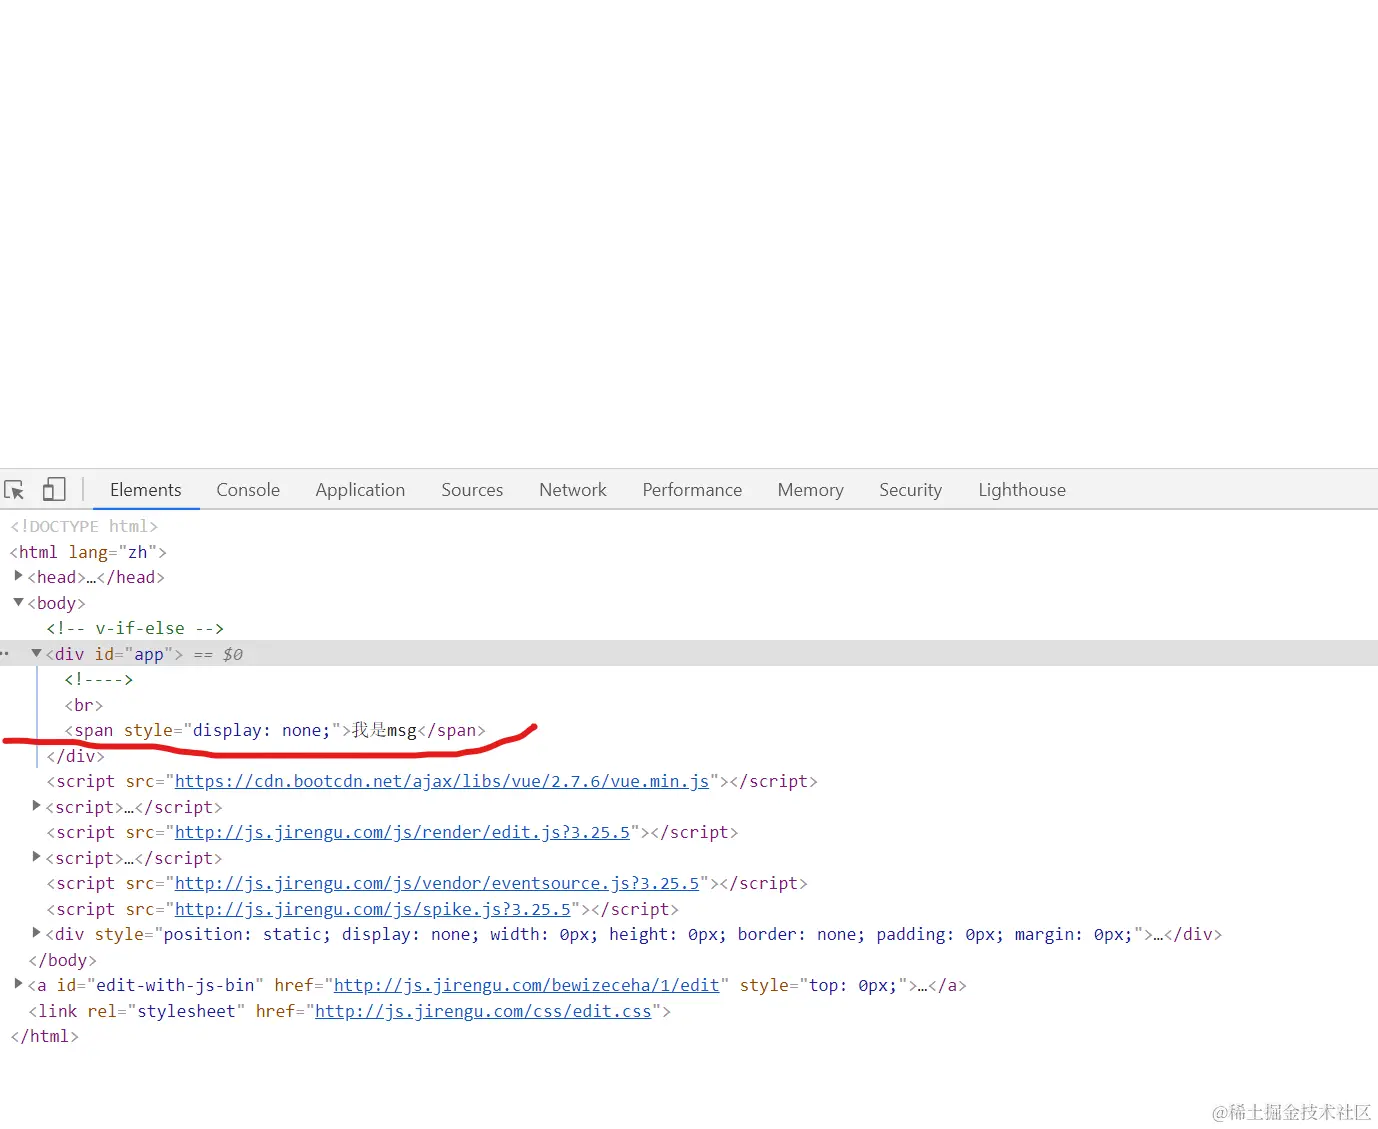Switch to the Sources tab
Image resolution: width=1378 pixels, height=1129 pixels.
click(472, 490)
